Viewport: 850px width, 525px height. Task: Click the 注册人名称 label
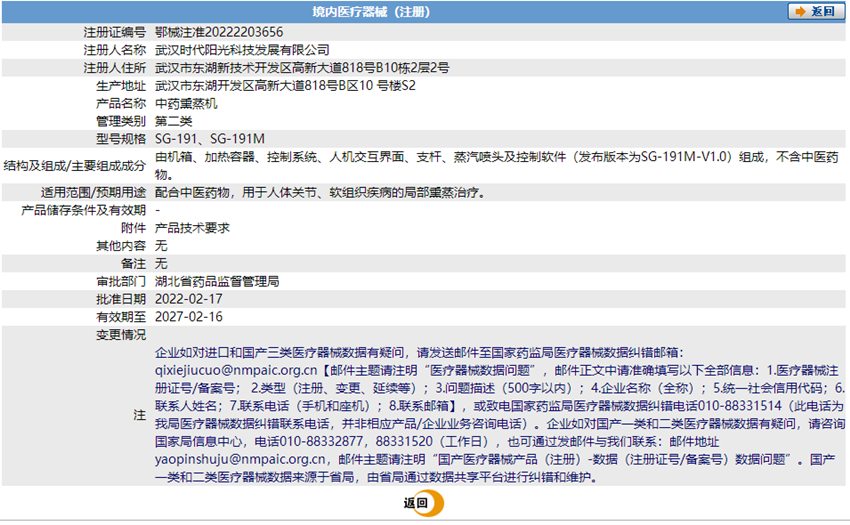point(114,50)
